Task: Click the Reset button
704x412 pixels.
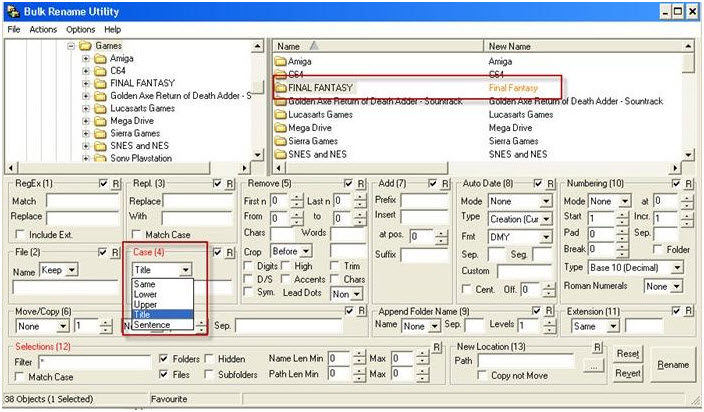Action: [628, 354]
